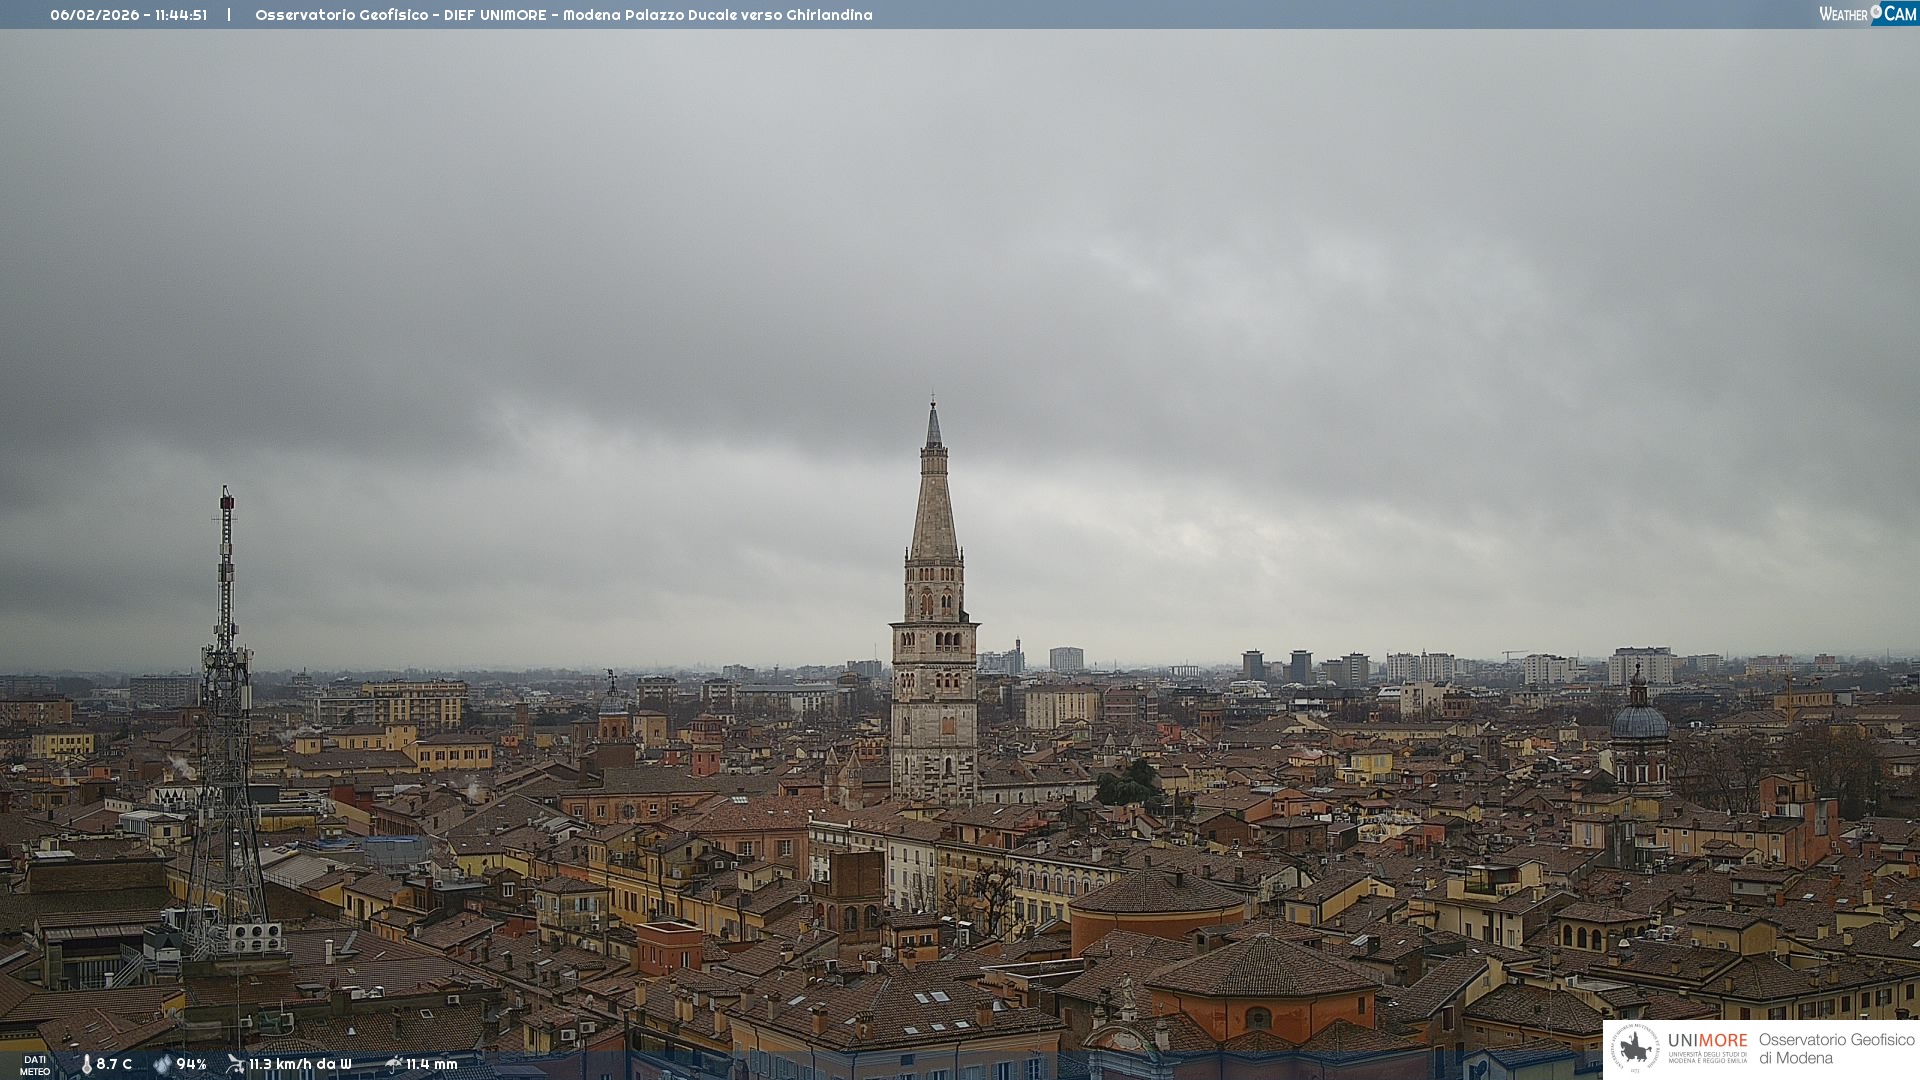Click the 11.3 km/h da W wind reading
1920x1080 pixels.
tap(300, 1064)
